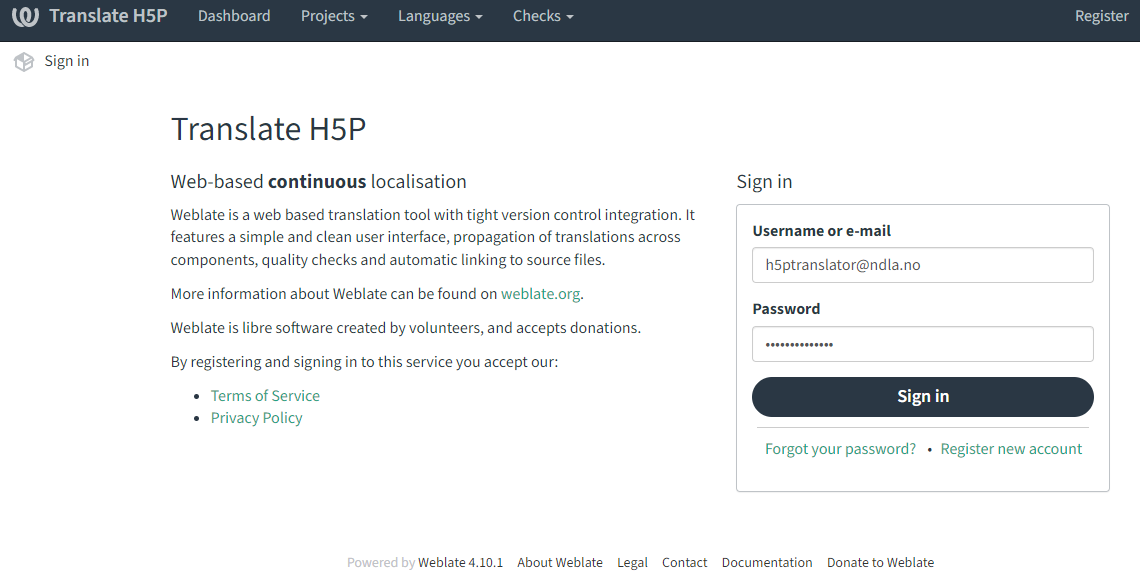Click the Weblate logo icon
This screenshot has height=582, width=1140.
[x=25, y=16]
